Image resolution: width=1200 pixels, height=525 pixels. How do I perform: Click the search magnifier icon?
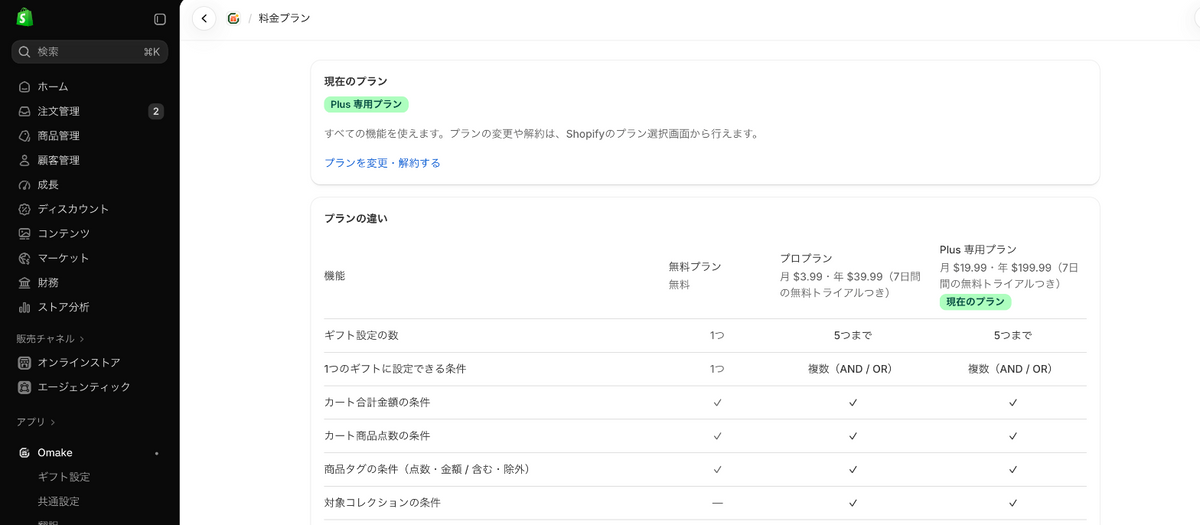pyautogui.click(x=26, y=52)
